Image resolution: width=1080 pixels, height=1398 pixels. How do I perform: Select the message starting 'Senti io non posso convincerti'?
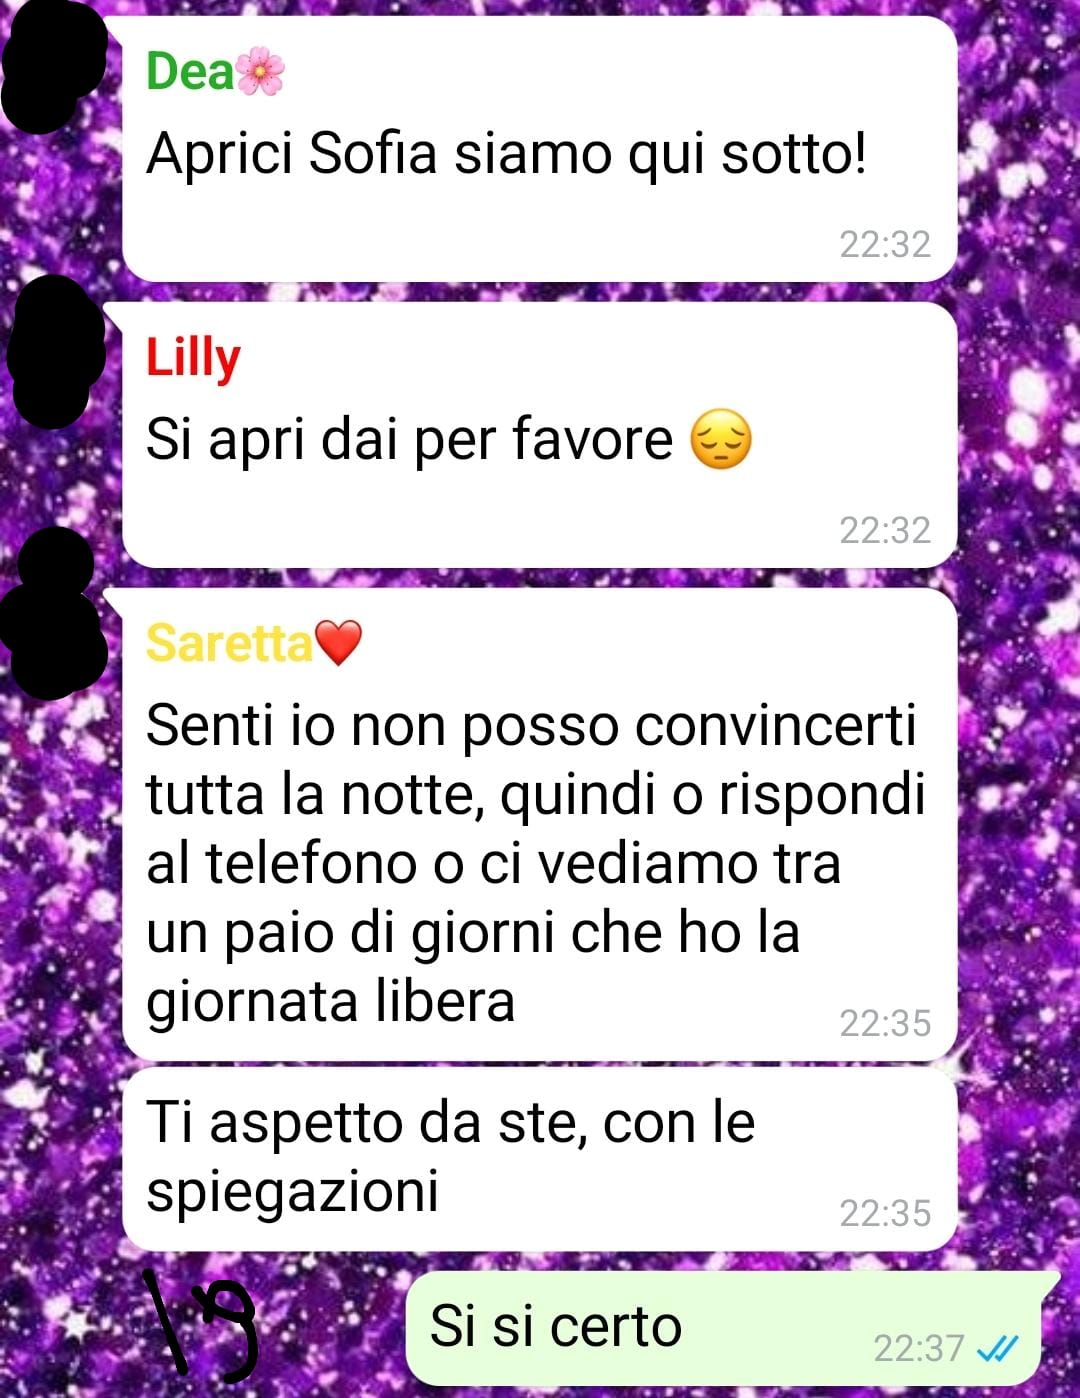click(x=539, y=824)
